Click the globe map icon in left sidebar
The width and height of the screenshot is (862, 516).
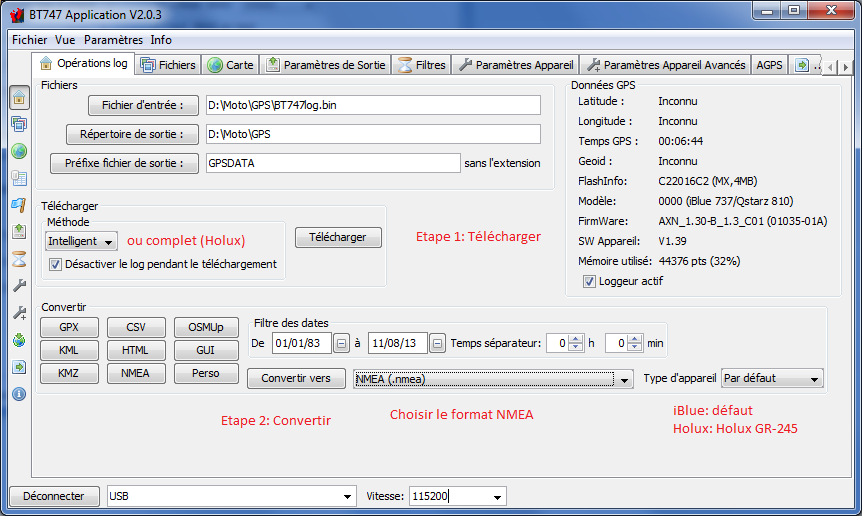[19, 151]
